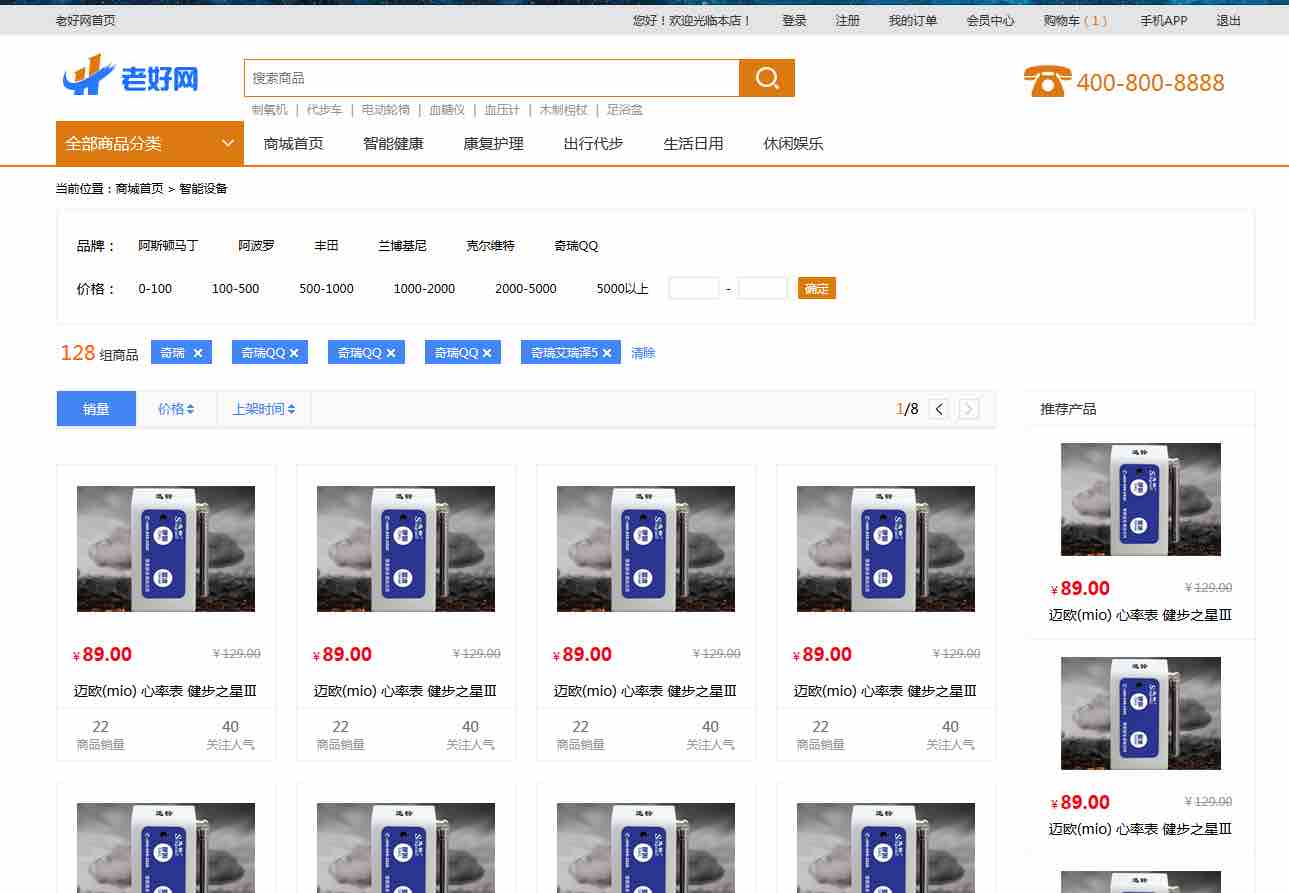Go to previous page with left arrow
Image resolution: width=1289 pixels, height=893 pixels.
(939, 409)
